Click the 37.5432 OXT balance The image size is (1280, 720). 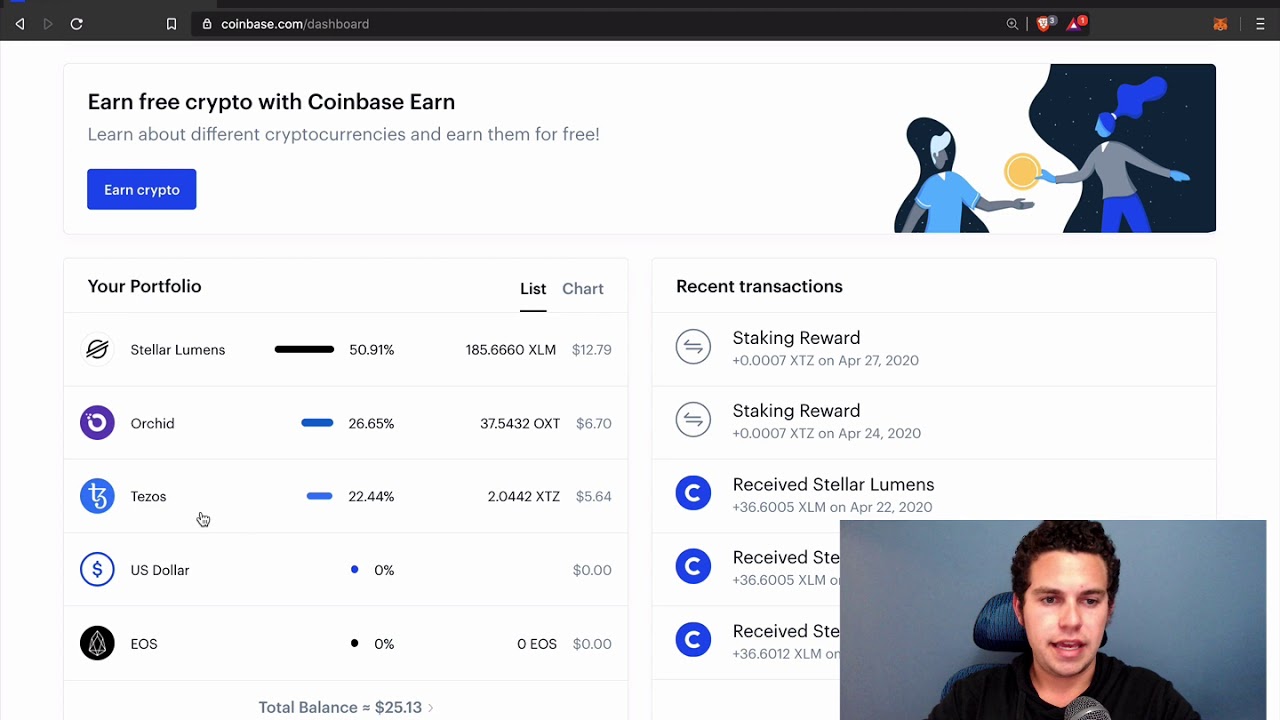point(520,423)
